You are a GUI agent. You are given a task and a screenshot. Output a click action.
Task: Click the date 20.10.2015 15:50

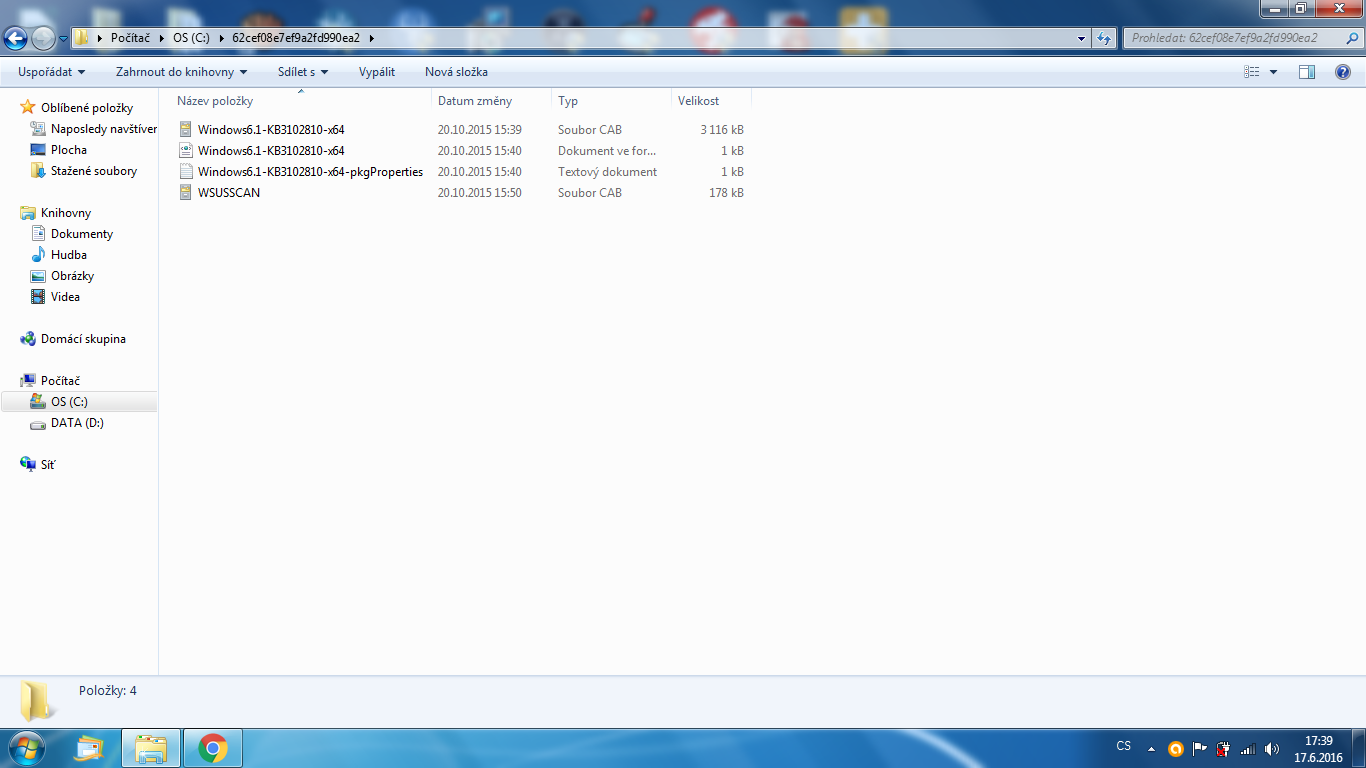[479, 193]
